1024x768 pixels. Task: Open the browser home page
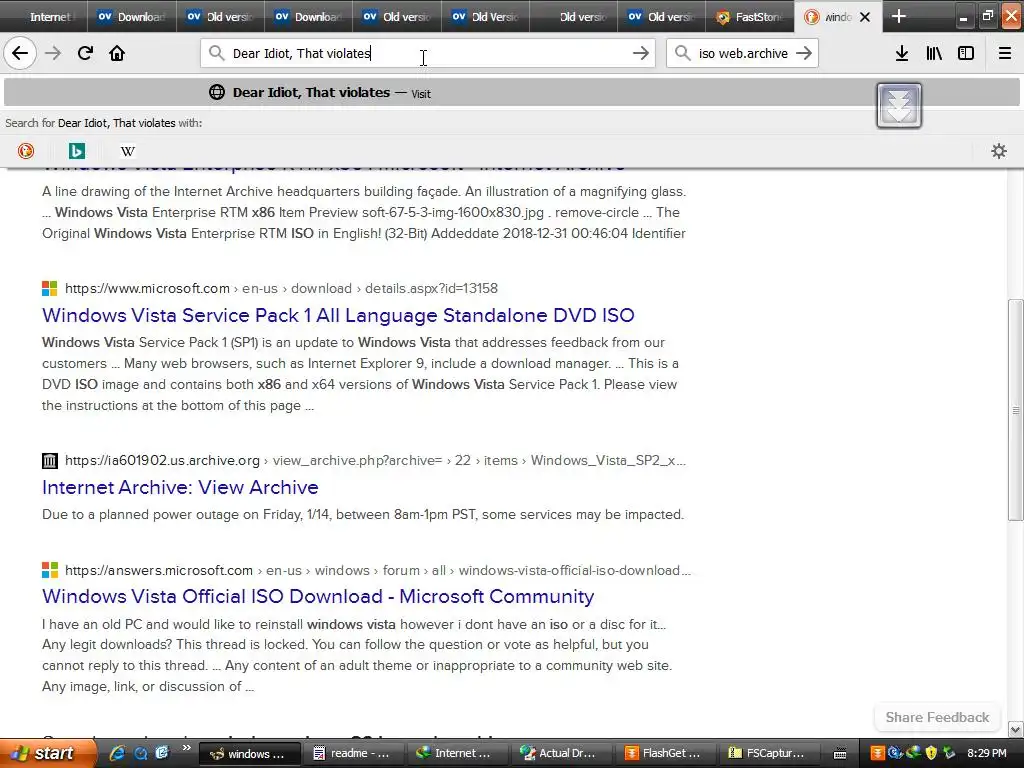click(x=117, y=53)
